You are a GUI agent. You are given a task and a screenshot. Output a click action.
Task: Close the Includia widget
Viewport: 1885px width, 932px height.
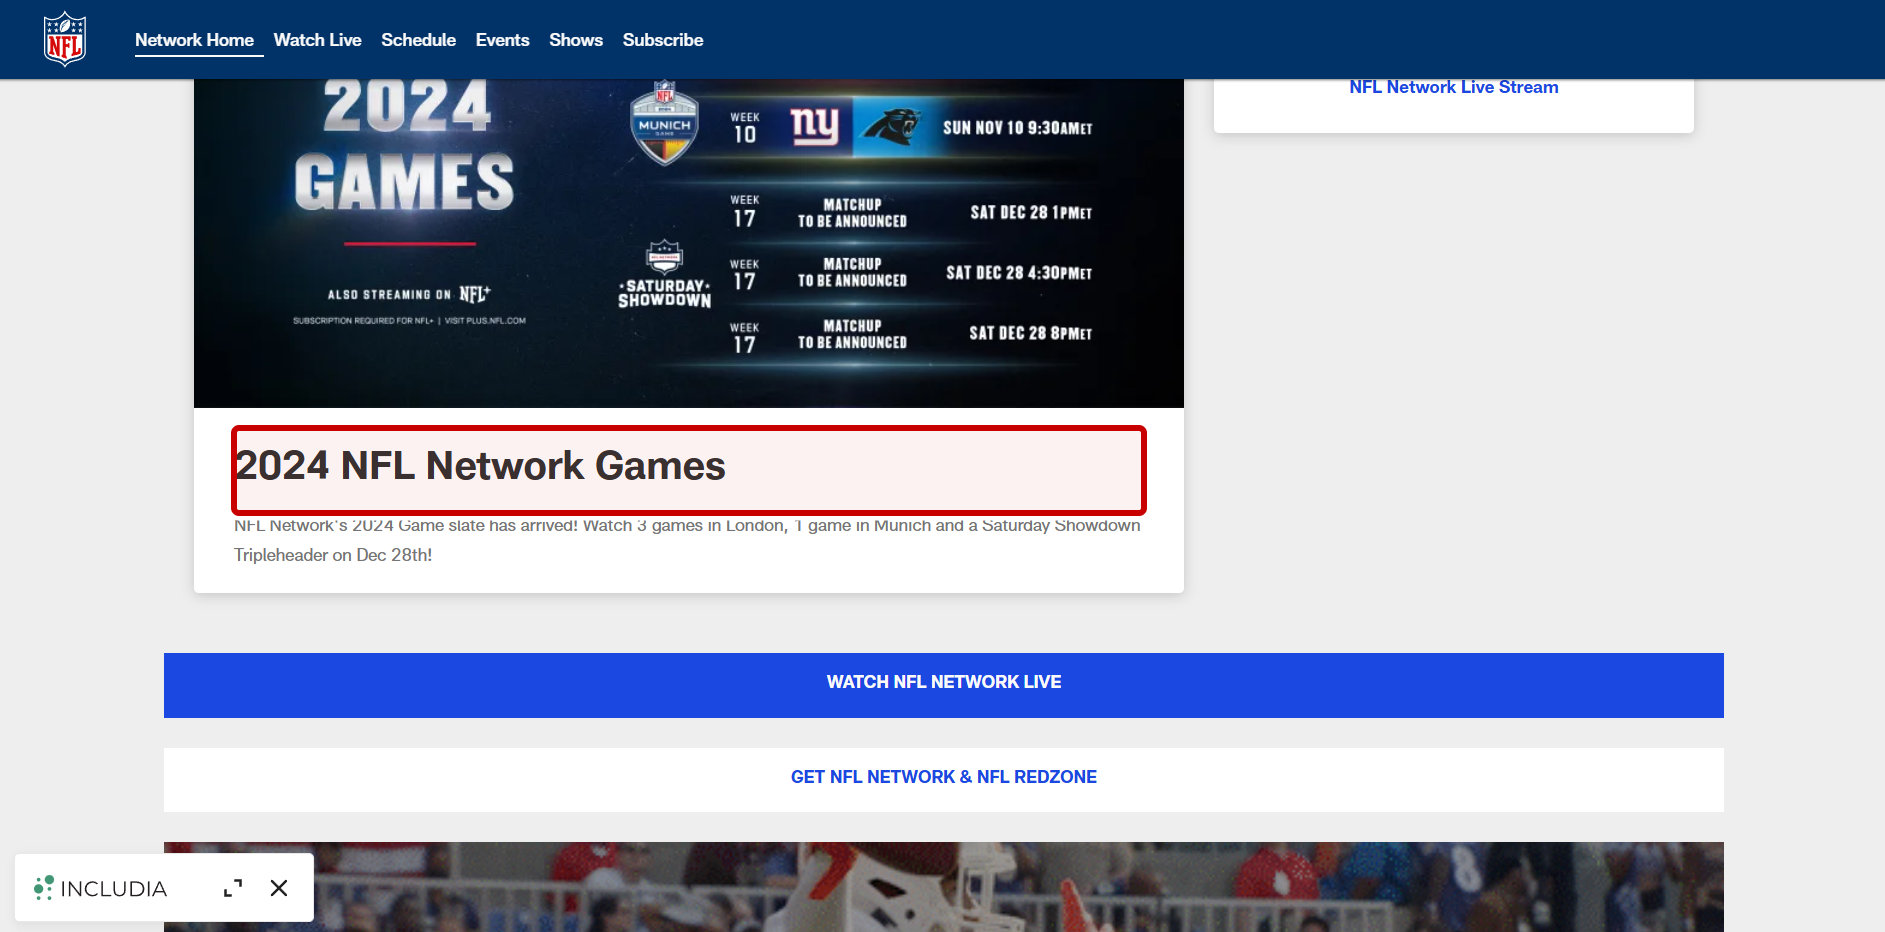pos(279,888)
